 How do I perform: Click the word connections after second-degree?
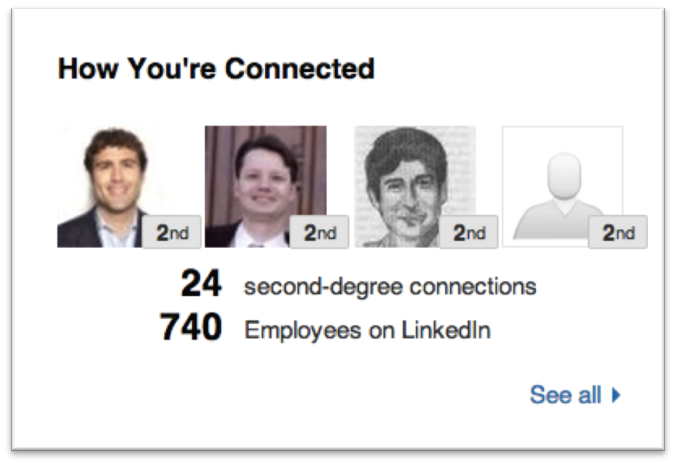[x=477, y=288]
